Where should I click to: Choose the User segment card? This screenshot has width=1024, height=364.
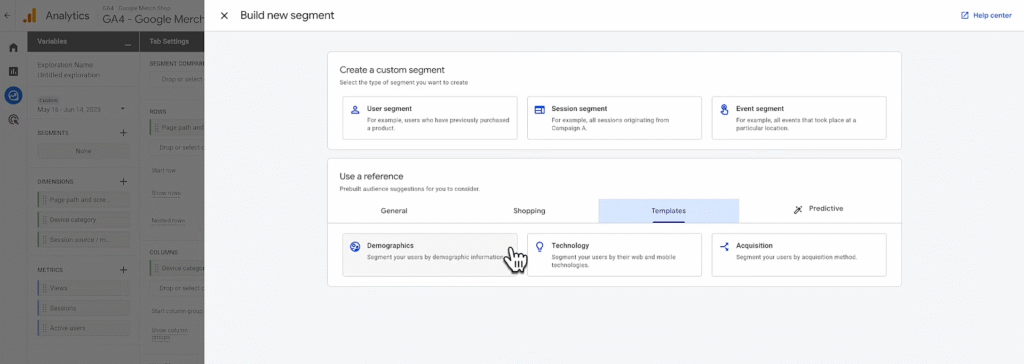pos(430,118)
